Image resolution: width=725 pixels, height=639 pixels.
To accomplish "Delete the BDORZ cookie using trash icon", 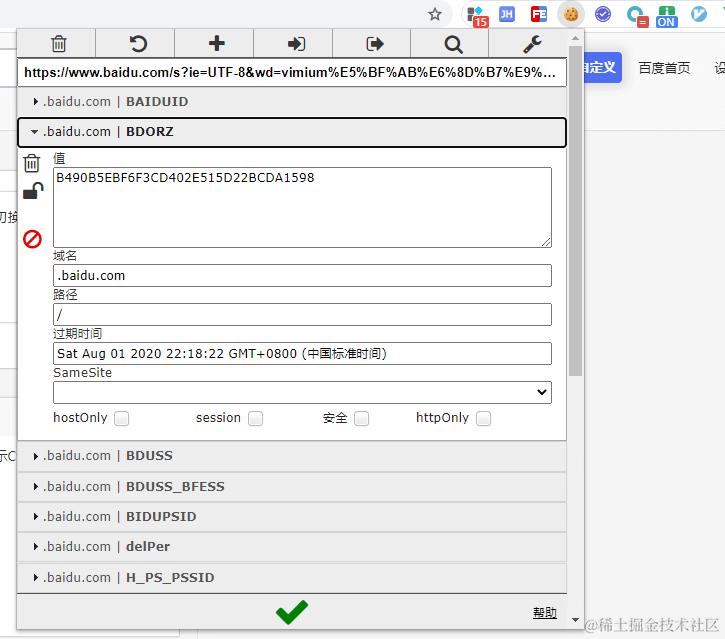I will pos(31,163).
